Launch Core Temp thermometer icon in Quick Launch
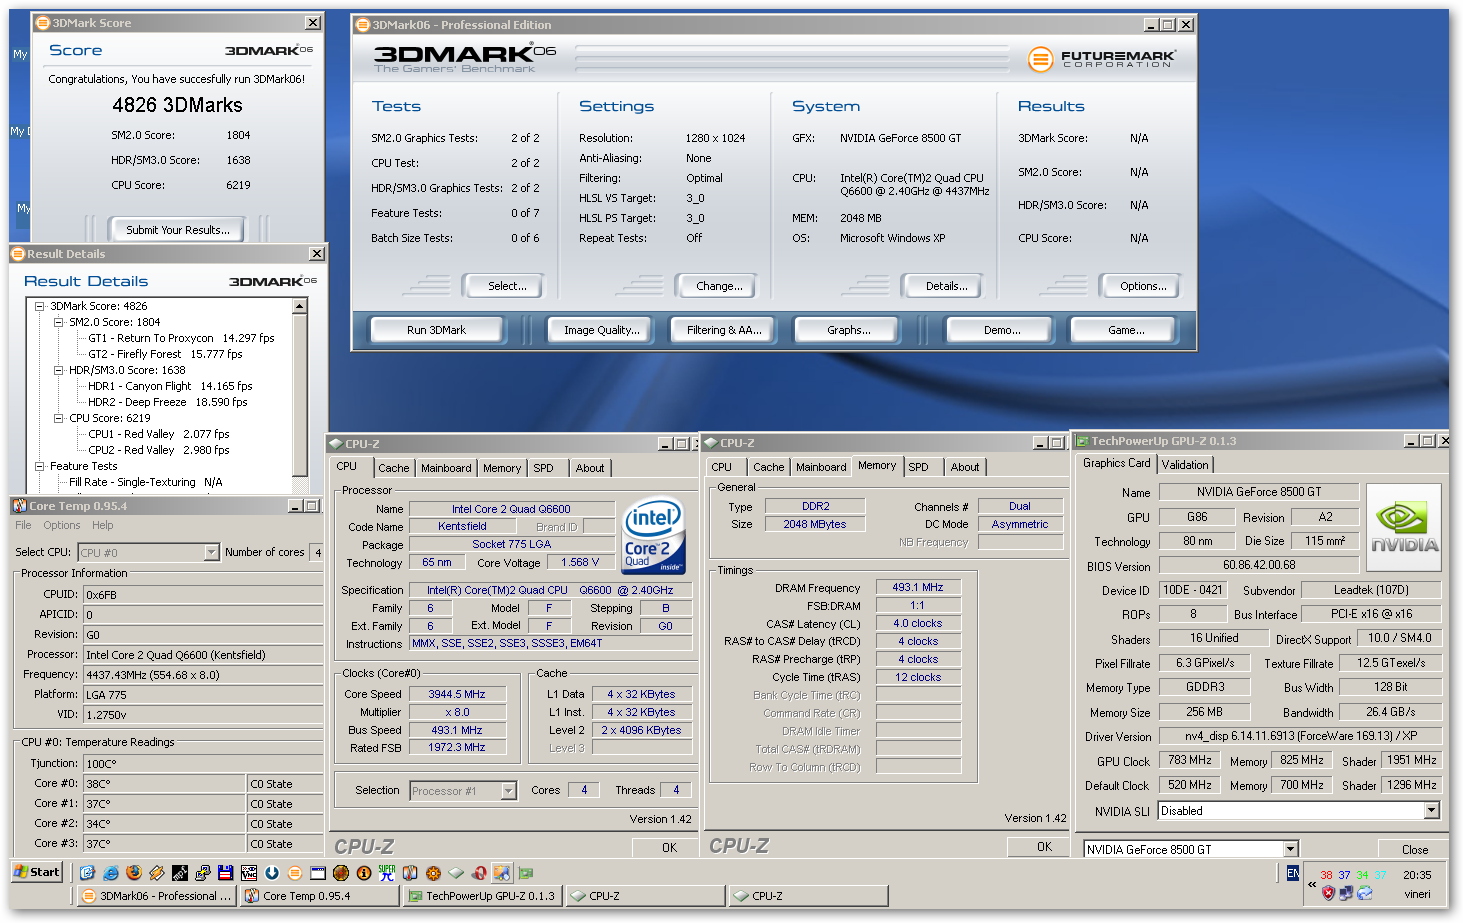This screenshot has width=1463, height=923. coord(410,873)
